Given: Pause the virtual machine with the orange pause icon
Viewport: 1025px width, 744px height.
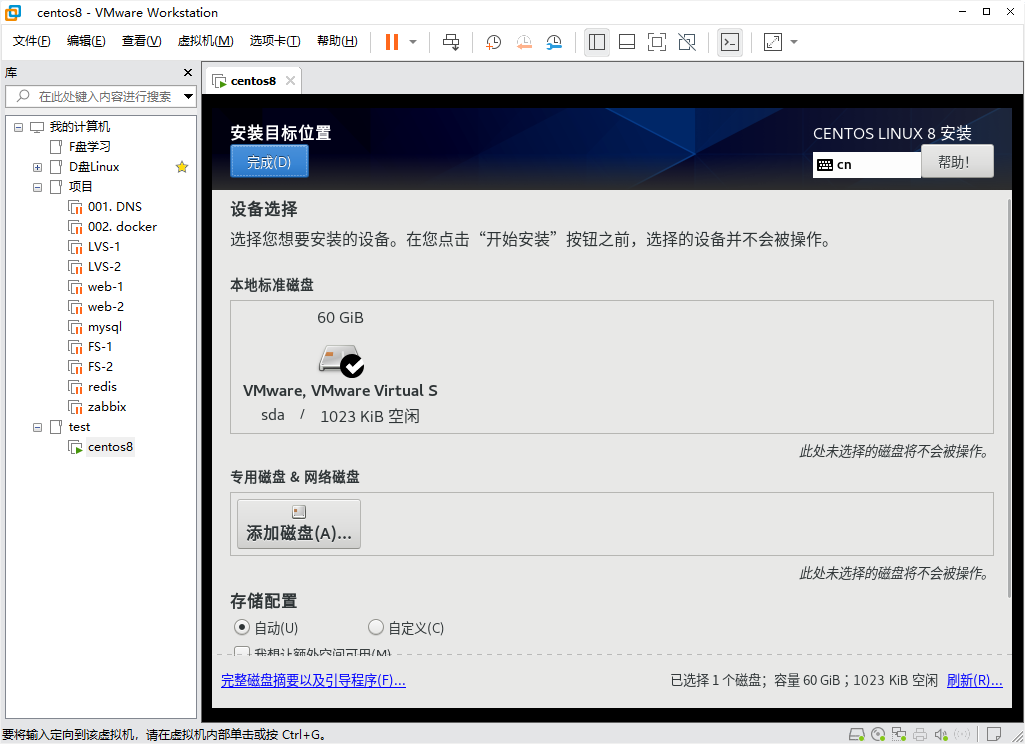Looking at the screenshot, I should click(x=392, y=42).
